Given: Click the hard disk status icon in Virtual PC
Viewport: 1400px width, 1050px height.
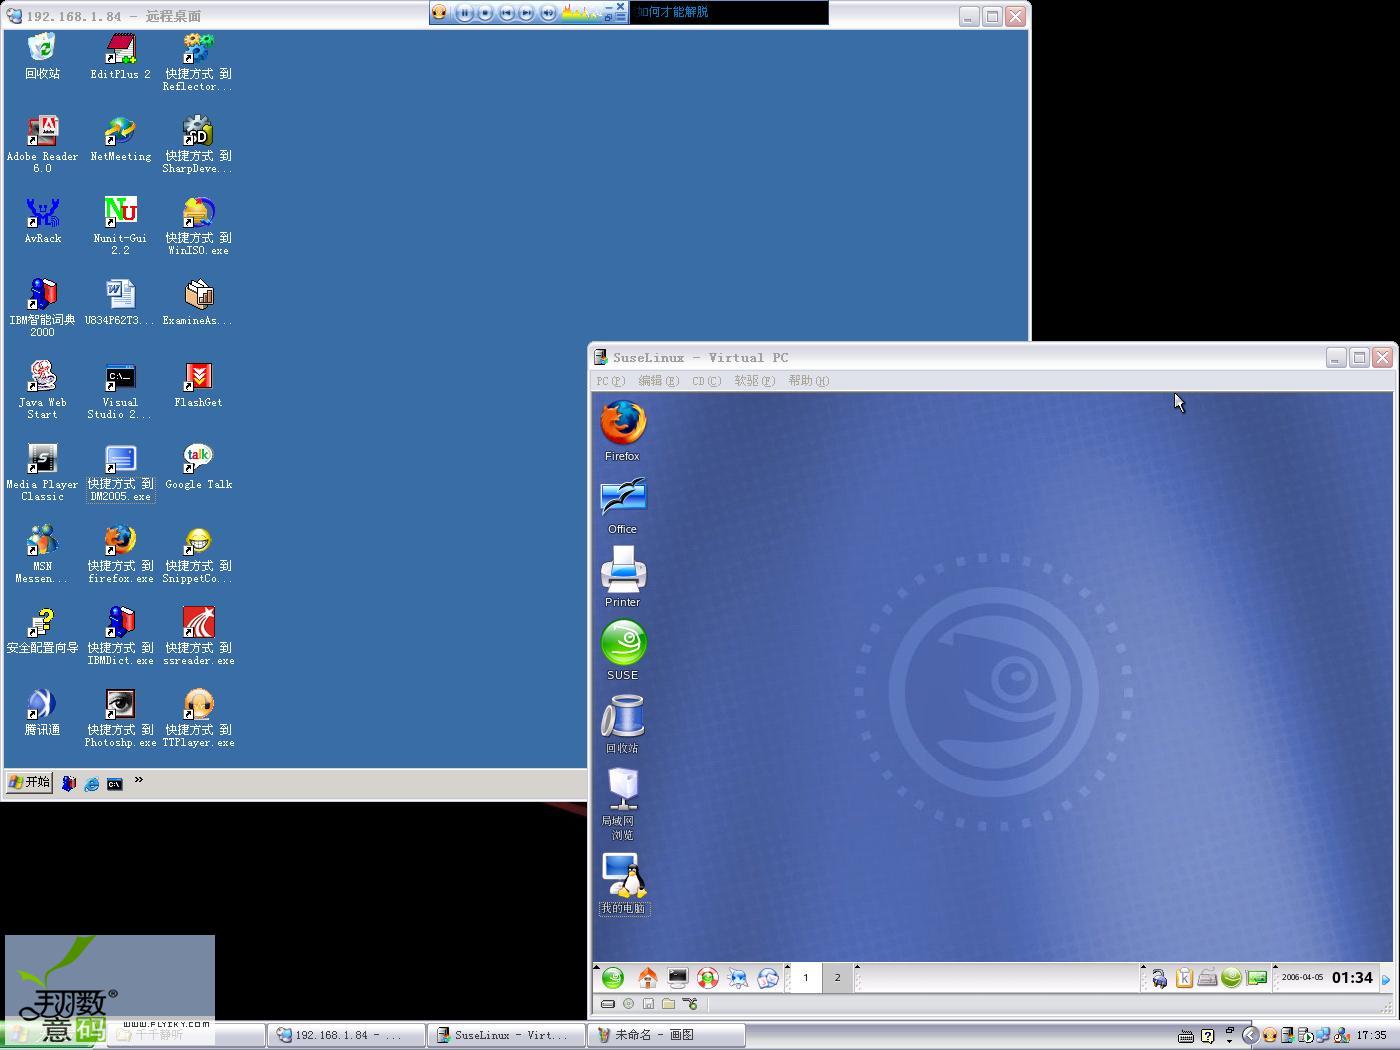Looking at the screenshot, I should (607, 1004).
